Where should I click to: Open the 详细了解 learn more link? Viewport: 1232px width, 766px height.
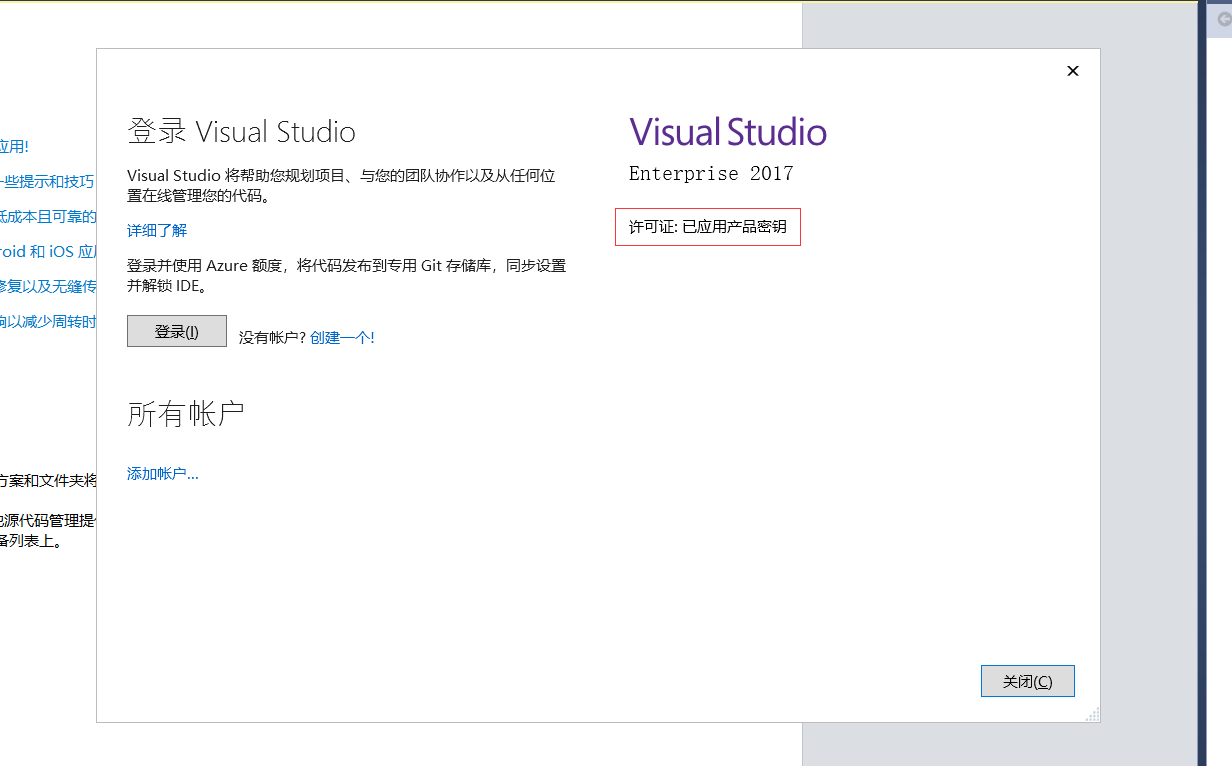coord(156,230)
